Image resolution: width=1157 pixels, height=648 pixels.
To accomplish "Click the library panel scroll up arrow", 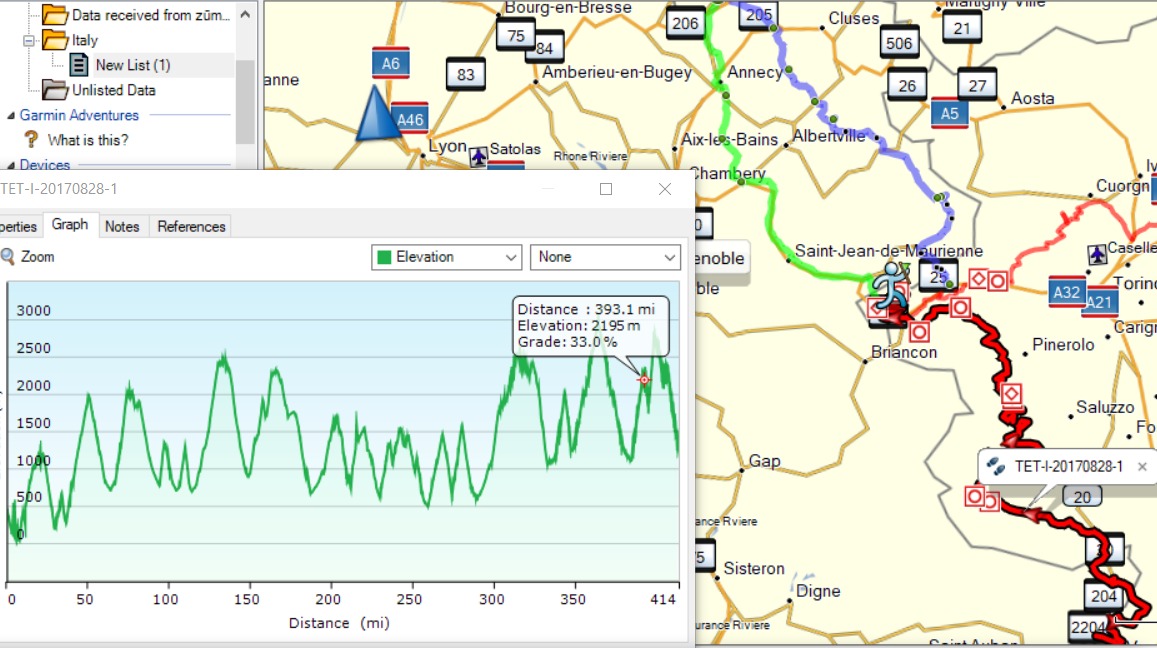I will [245, 14].
